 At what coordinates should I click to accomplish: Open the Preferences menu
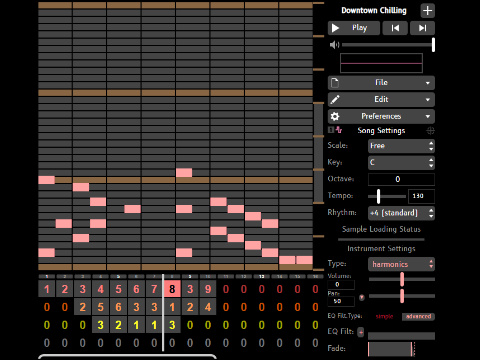[381, 116]
